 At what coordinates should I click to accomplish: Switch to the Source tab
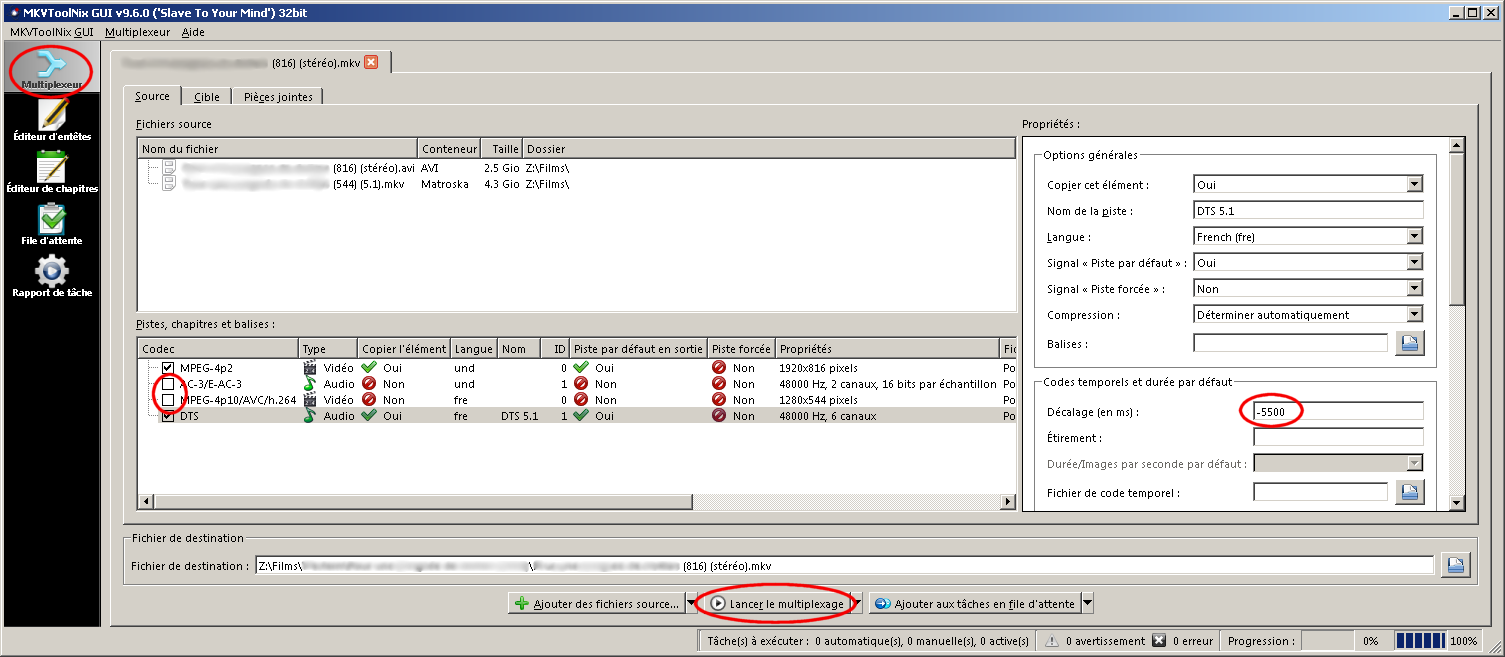153,96
